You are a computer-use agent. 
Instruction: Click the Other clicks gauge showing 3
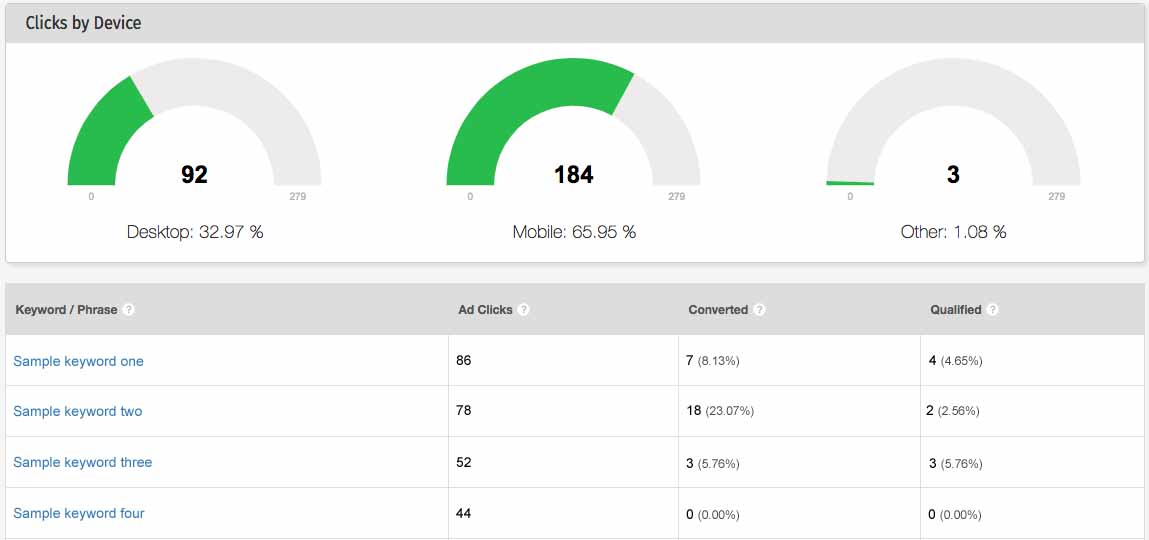[x=953, y=122]
